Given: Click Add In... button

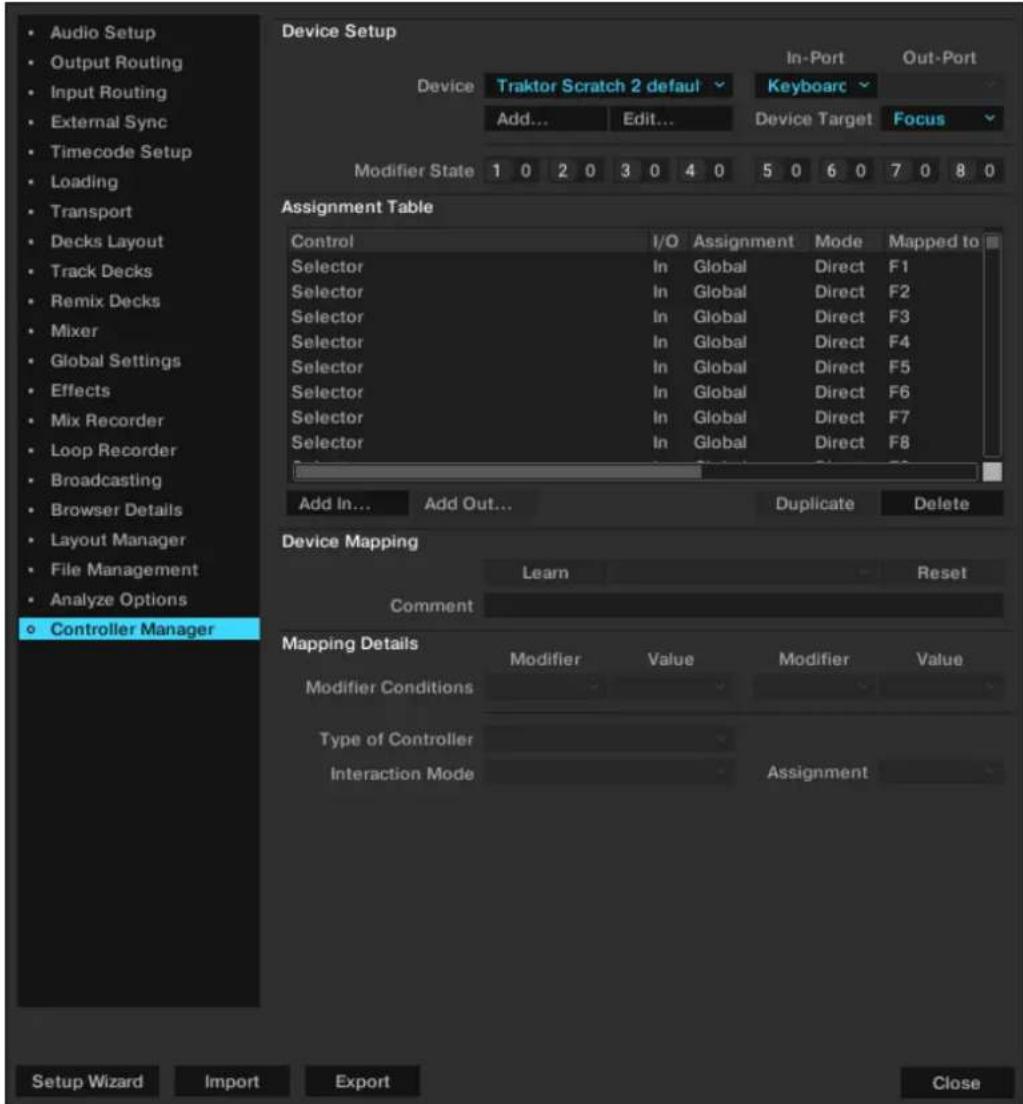Looking at the screenshot, I should (347, 504).
